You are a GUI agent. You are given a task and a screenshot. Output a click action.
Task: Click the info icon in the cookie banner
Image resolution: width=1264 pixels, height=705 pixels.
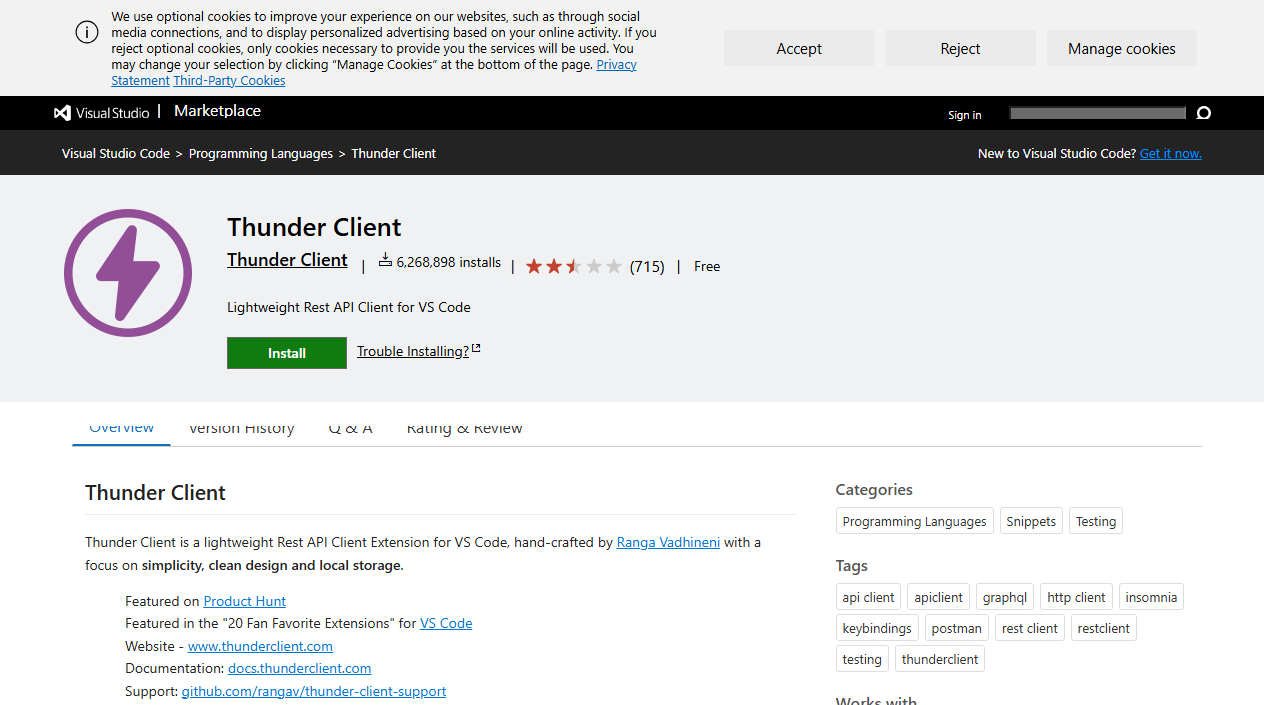pyautogui.click(x=87, y=32)
